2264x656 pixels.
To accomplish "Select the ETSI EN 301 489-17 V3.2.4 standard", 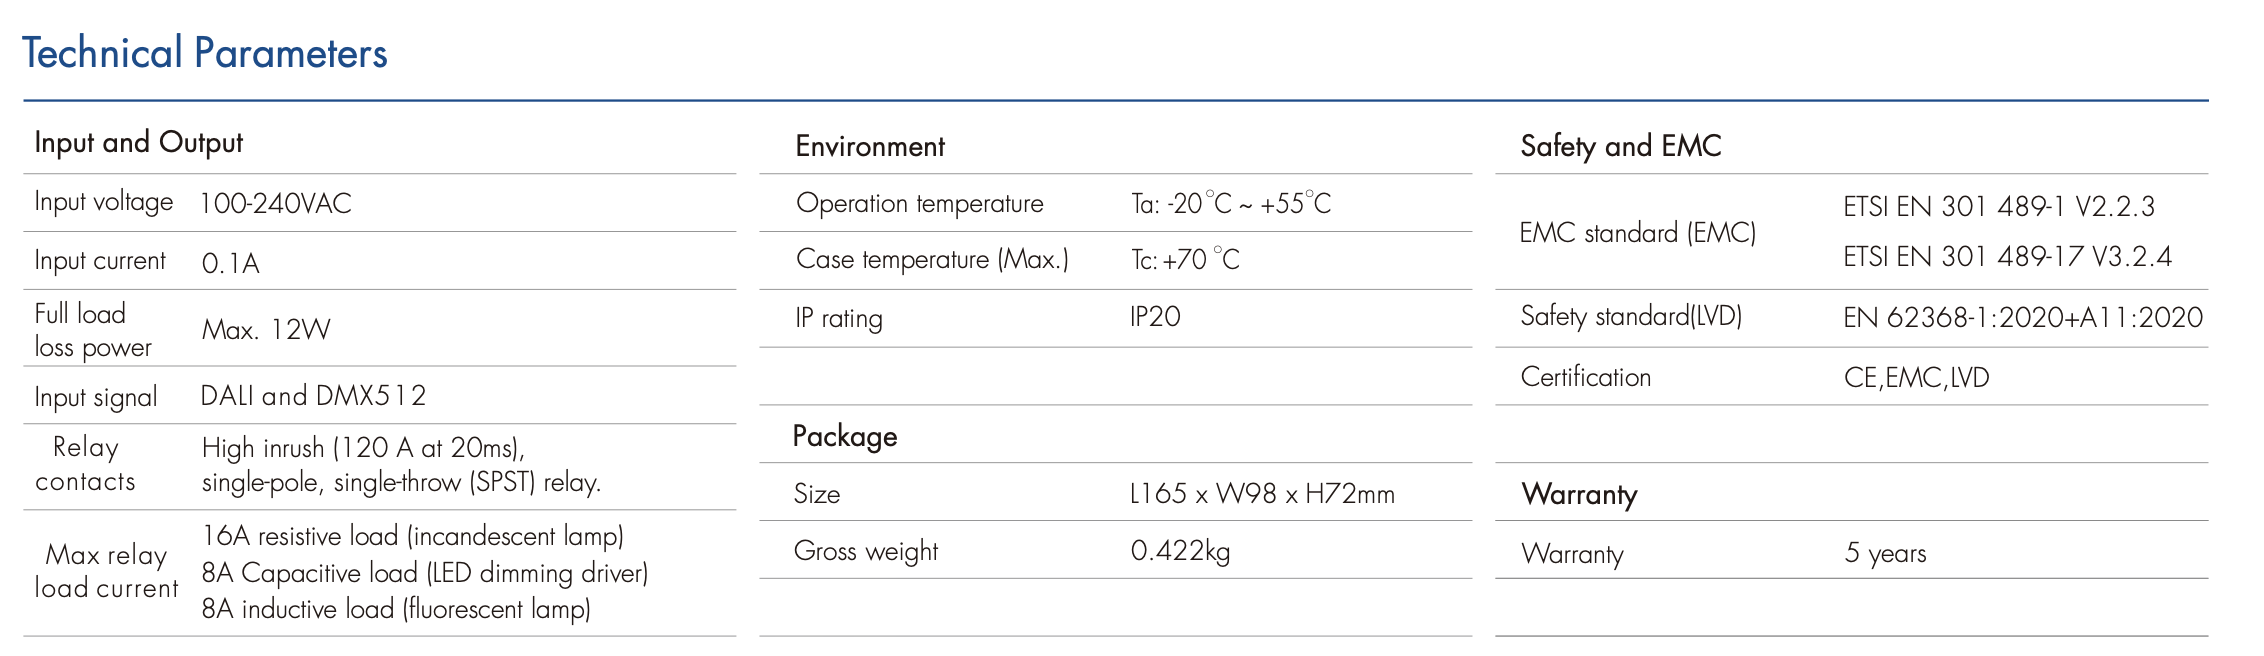I will pyautogui.click(x=2007, y=257).
